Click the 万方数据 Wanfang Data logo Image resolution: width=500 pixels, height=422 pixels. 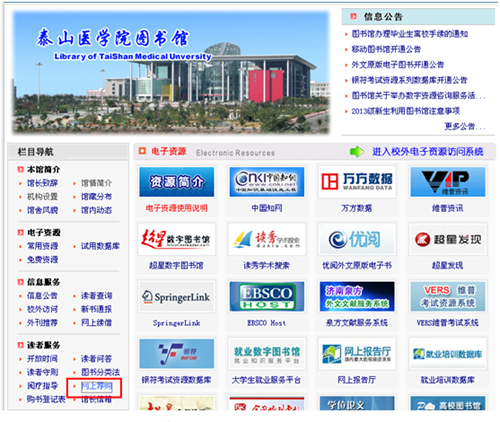pyautogui.click(x=357, y=182)
